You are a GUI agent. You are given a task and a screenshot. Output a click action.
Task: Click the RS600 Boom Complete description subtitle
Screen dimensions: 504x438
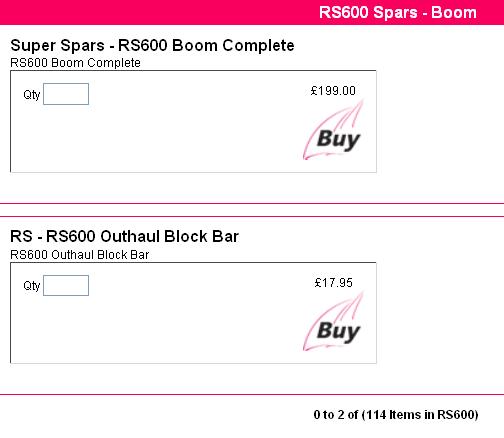click(76, 63)
